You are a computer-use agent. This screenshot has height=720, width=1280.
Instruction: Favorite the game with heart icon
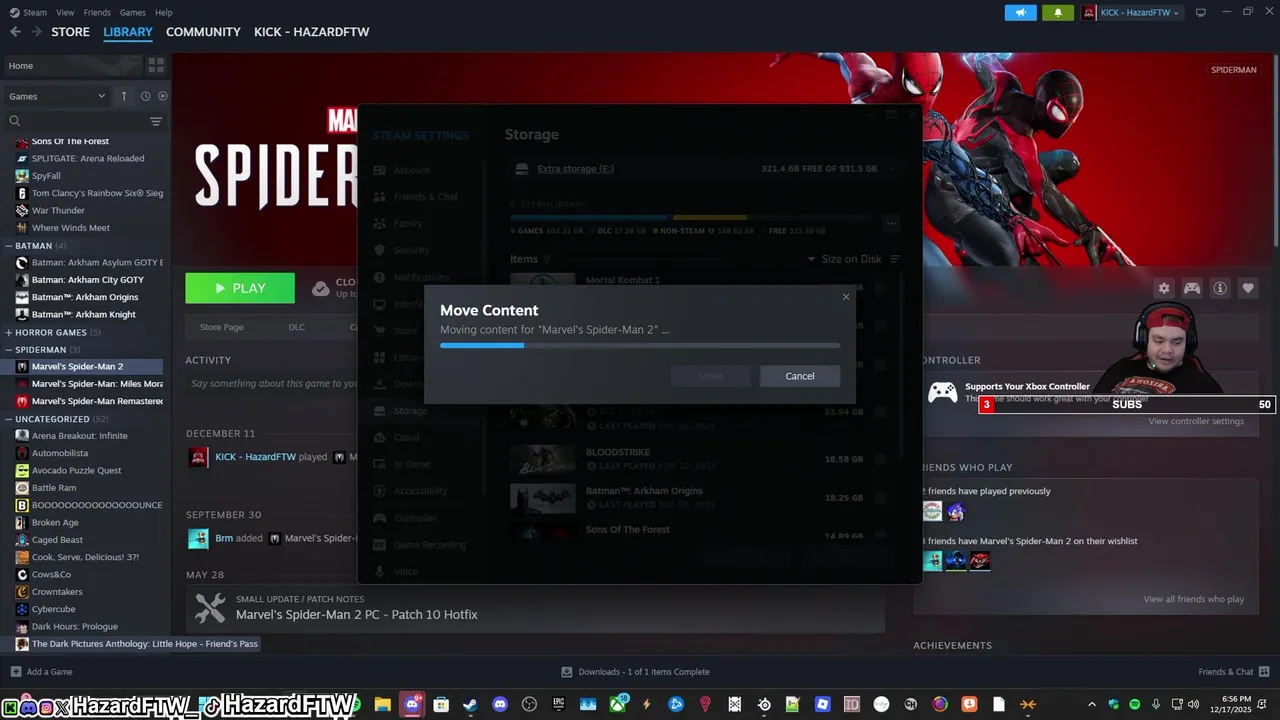[x=1248, y=288]
